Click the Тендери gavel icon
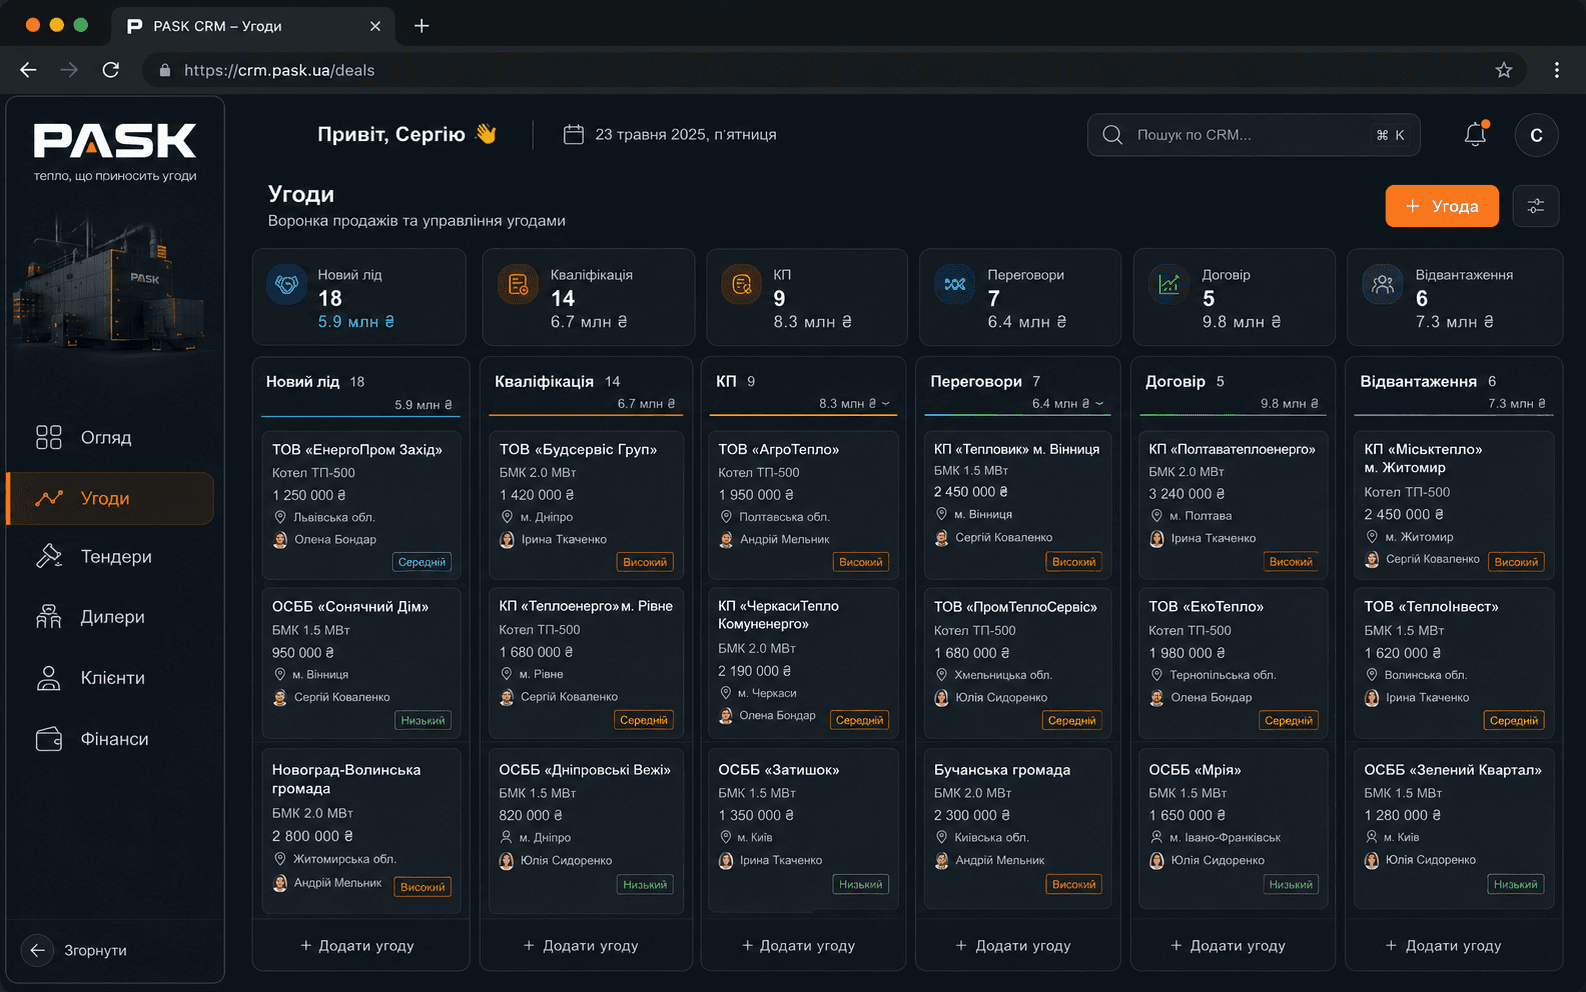This screenshot has width=1586, height=992. [x=48, y=556]
